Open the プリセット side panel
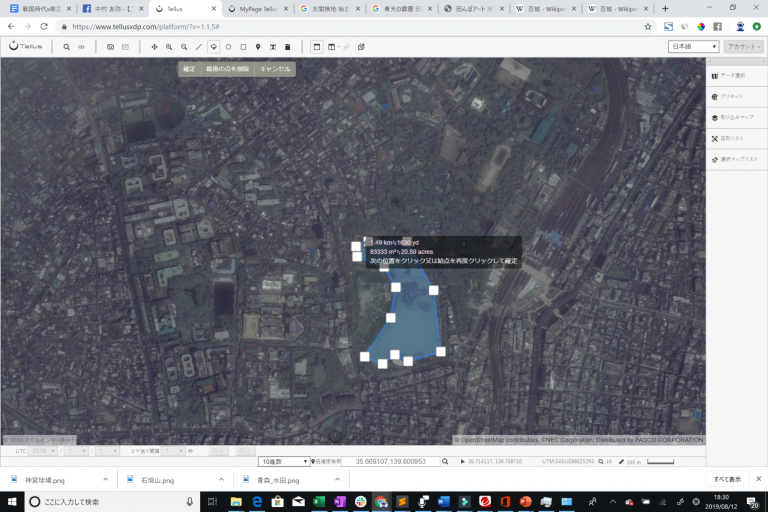The height and width of the screenshot is (512, 768). click(x=736, y=97)
